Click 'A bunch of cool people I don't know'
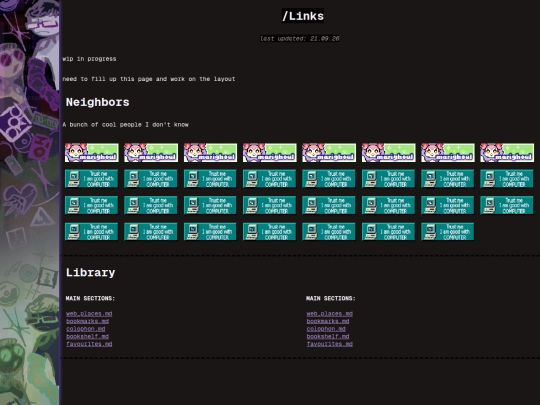 [125, 125]
